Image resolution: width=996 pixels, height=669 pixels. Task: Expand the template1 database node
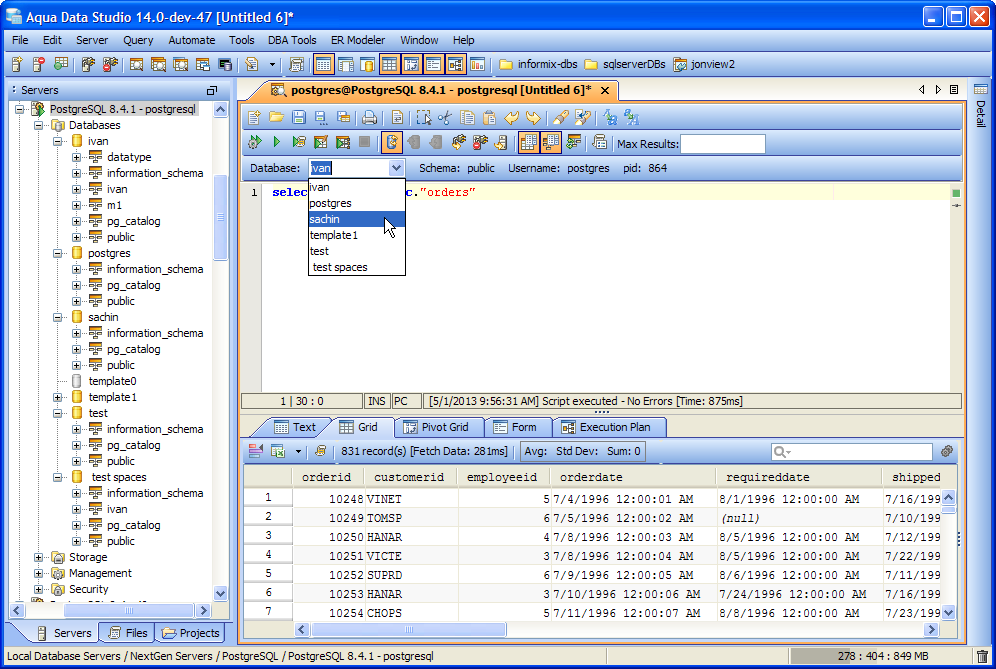click(57, 397)
